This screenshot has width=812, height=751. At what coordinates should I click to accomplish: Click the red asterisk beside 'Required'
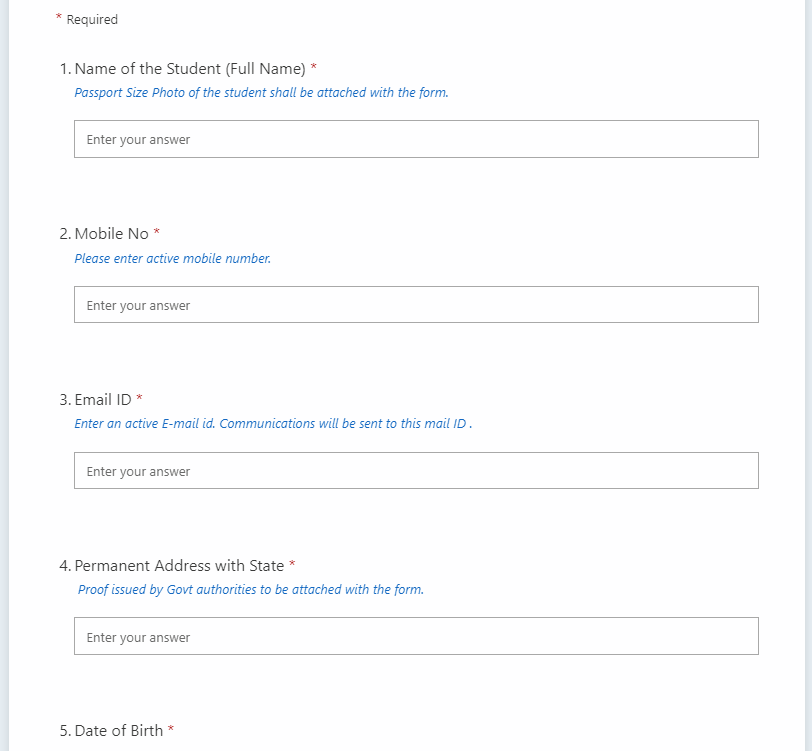tap(59, 17)
